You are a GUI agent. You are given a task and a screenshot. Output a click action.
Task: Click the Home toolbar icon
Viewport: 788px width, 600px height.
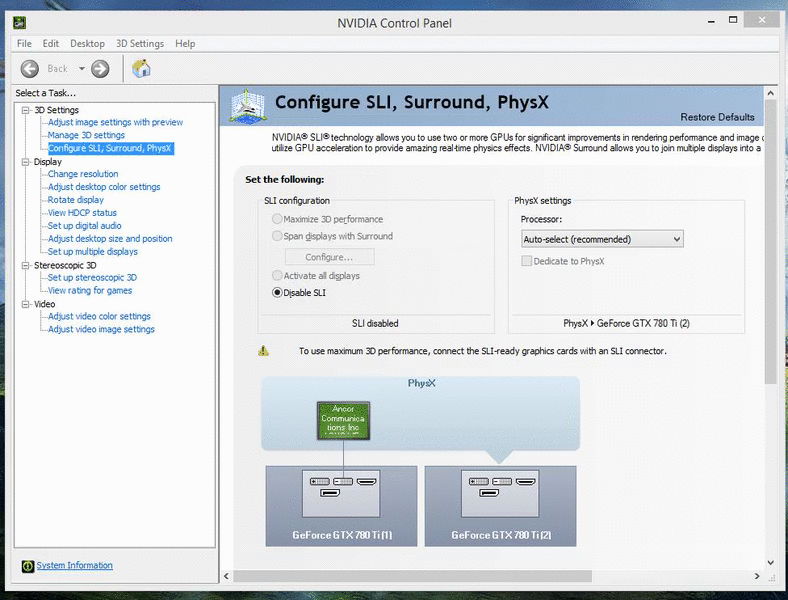(x=141, y=68)
